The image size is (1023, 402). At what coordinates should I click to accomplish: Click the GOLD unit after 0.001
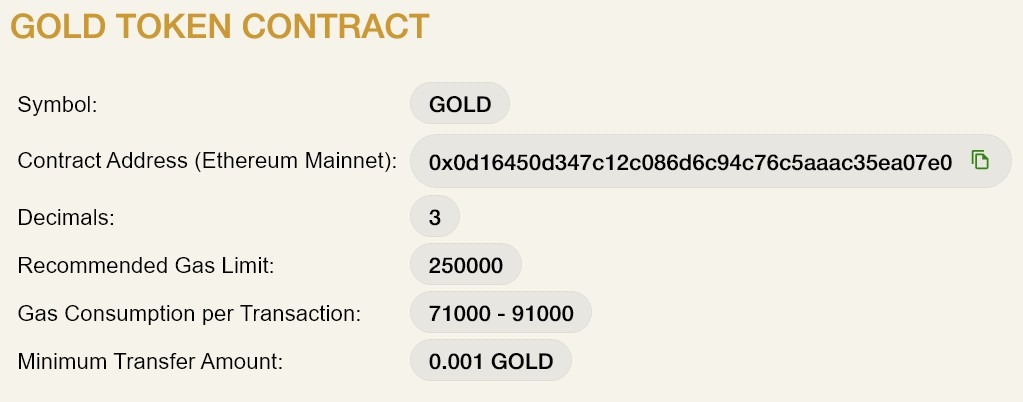pyautogui.click(x=522, y=362)
